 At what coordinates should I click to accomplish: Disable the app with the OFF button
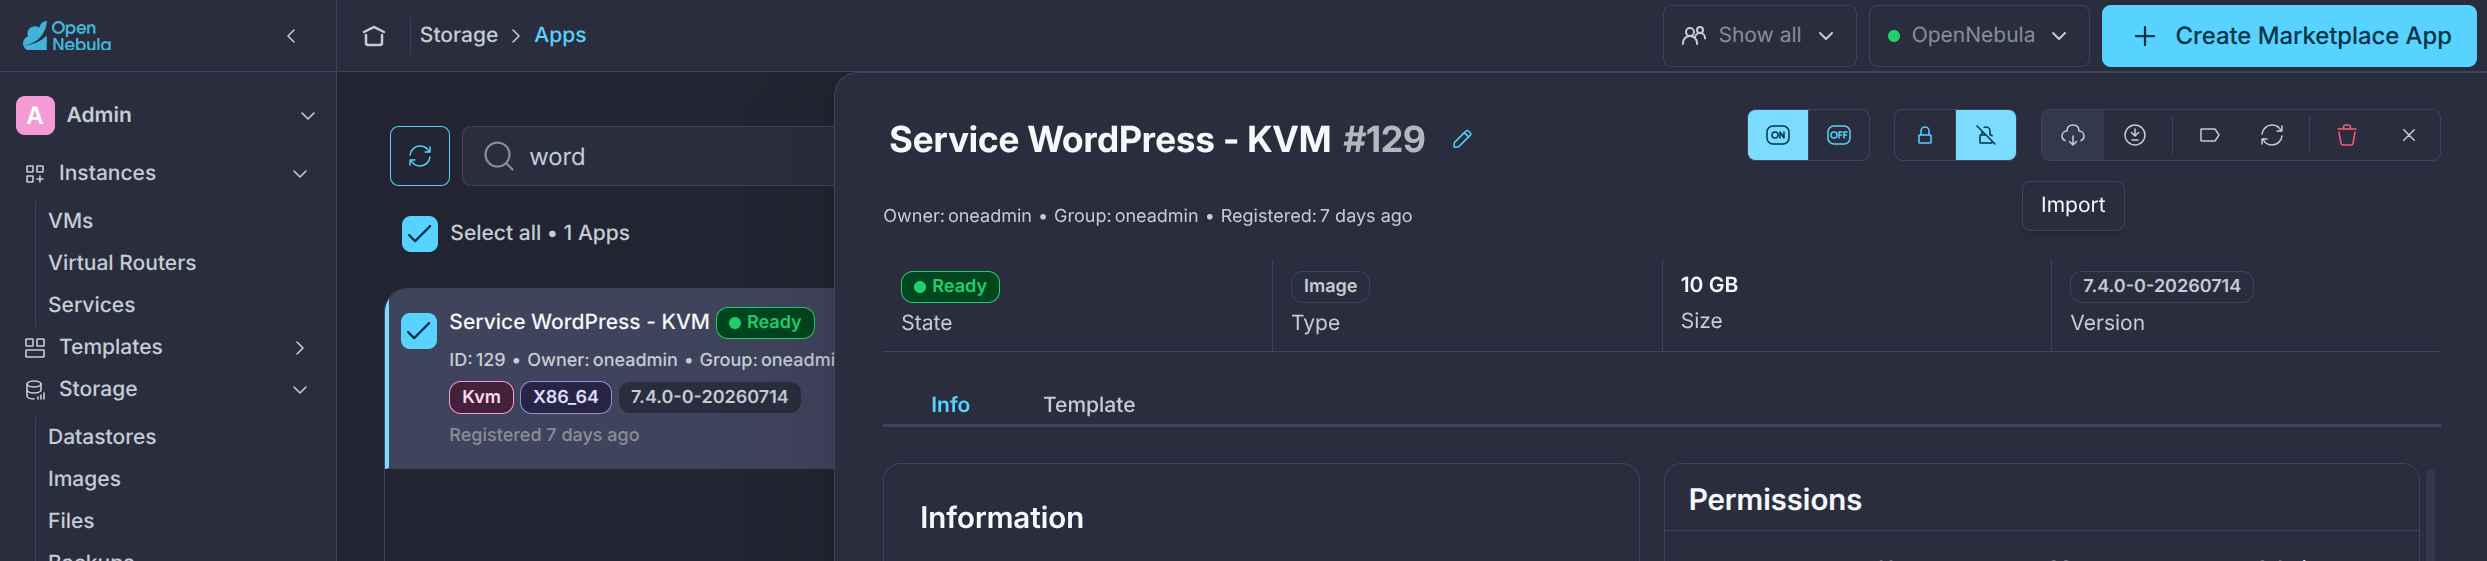(1839, 135)
